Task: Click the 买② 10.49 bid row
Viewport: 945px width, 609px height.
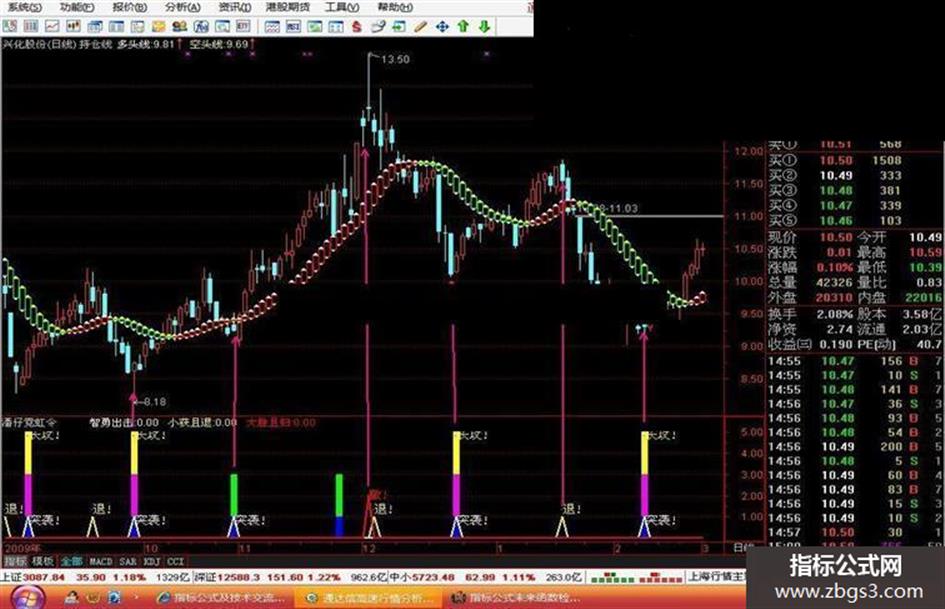Action: [835, 175]
